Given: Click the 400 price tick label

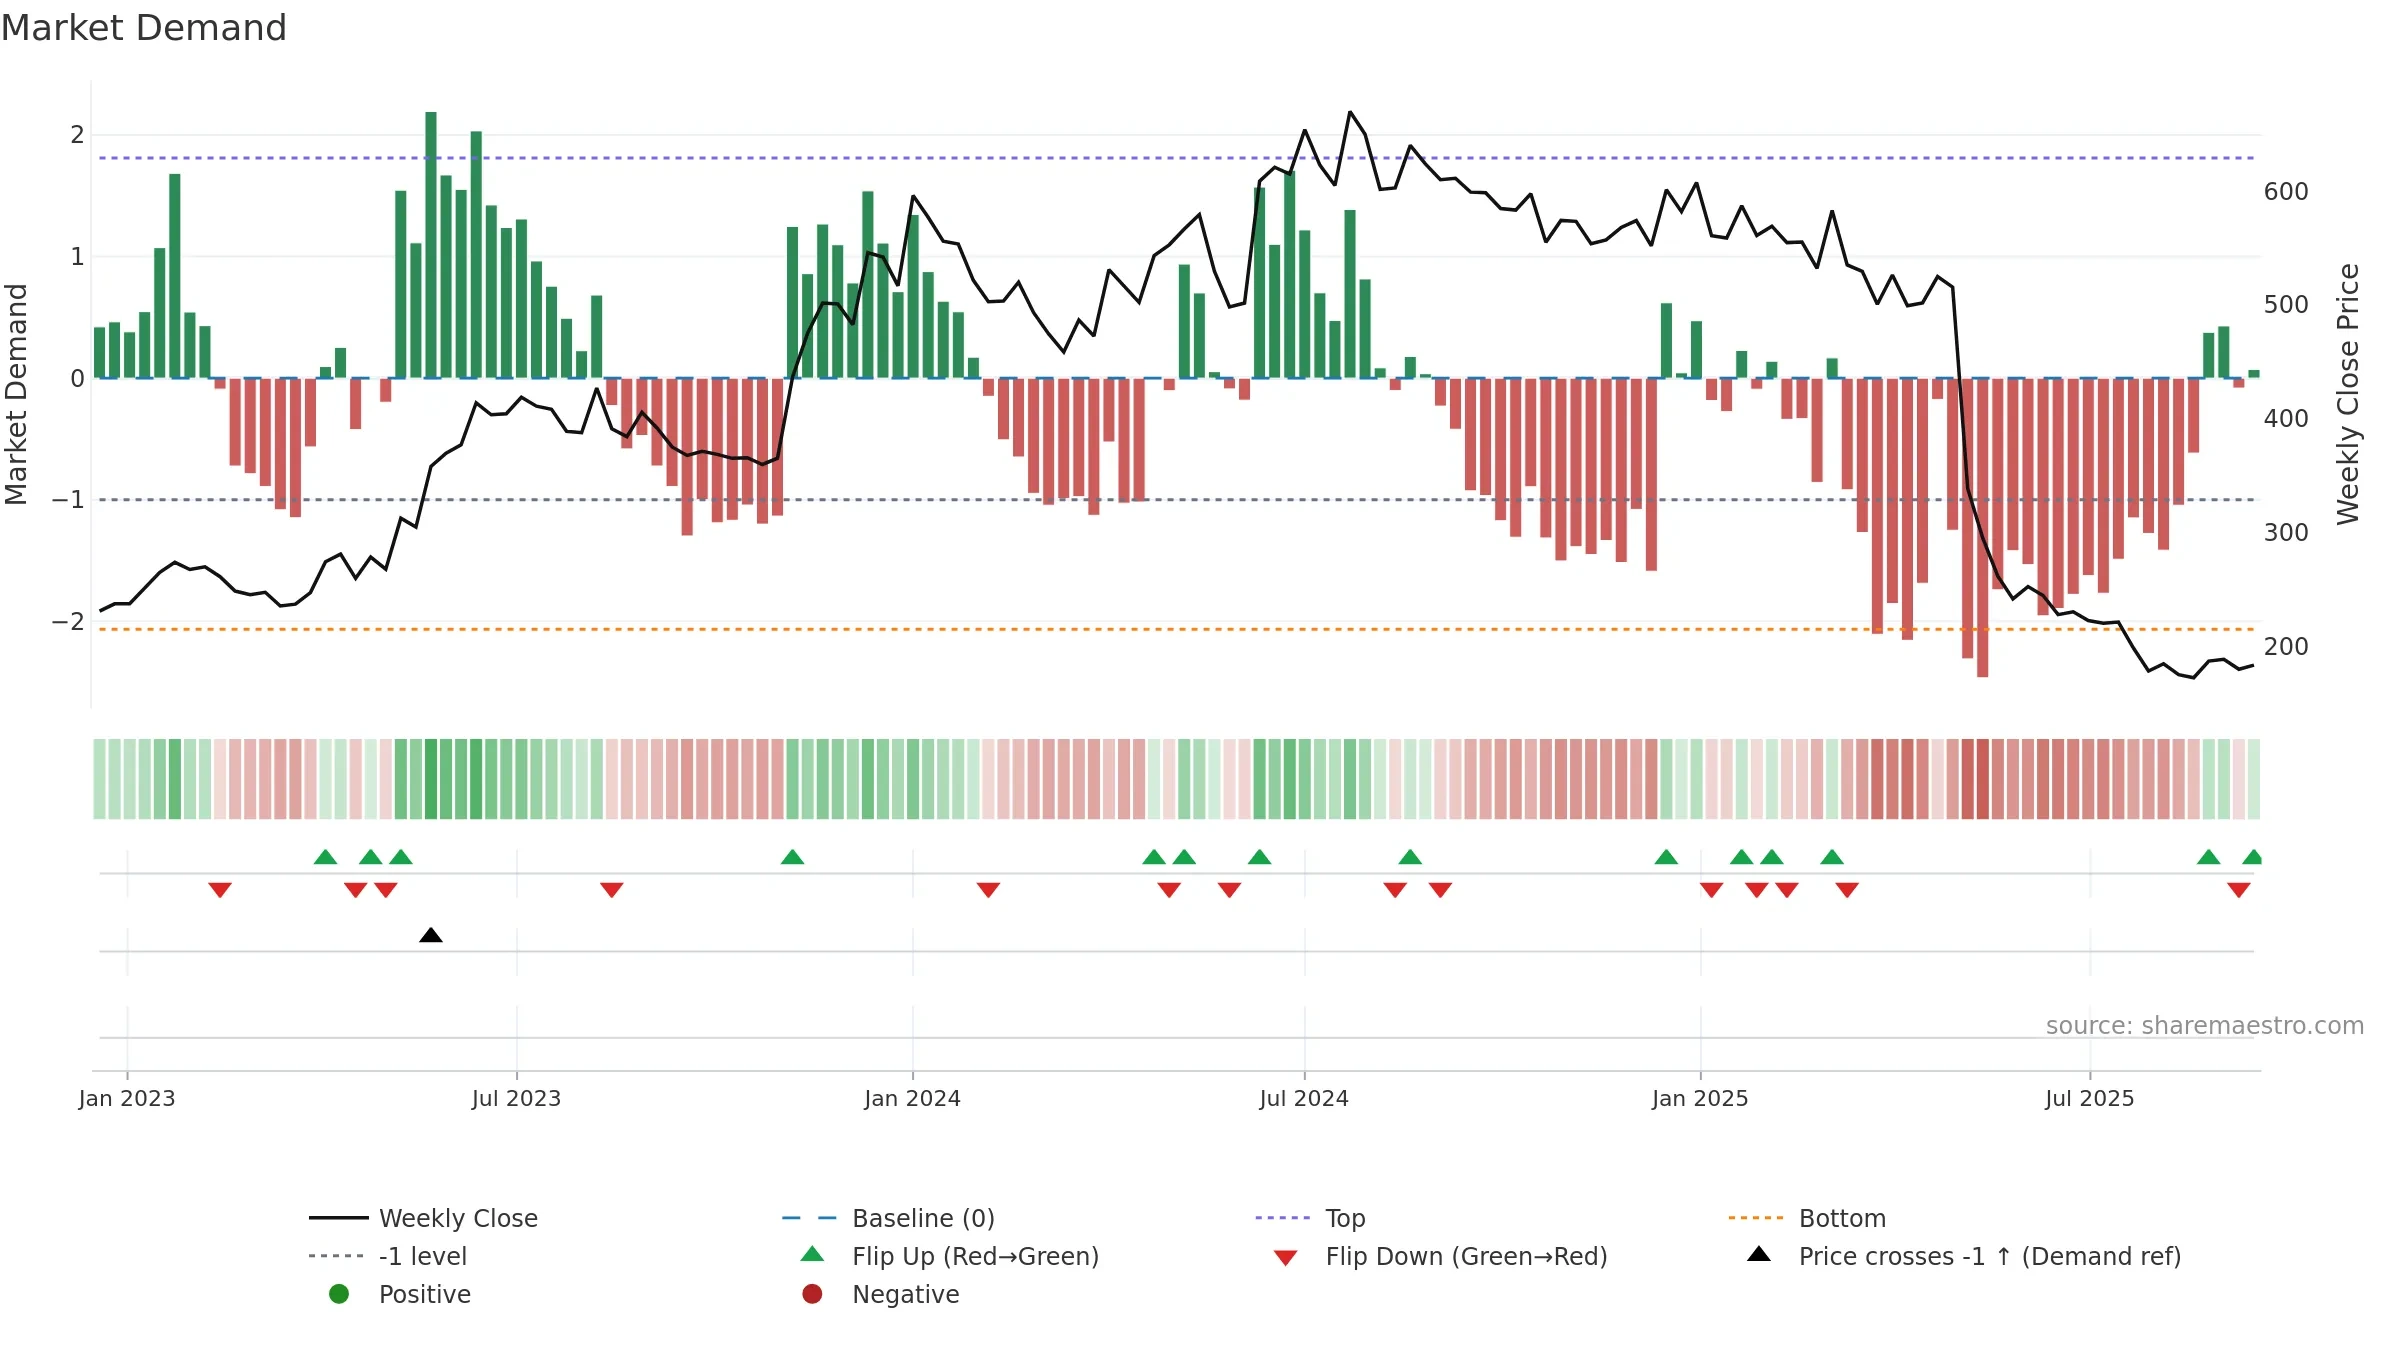Looking at the screenshot, I should tap(2286, 418).
